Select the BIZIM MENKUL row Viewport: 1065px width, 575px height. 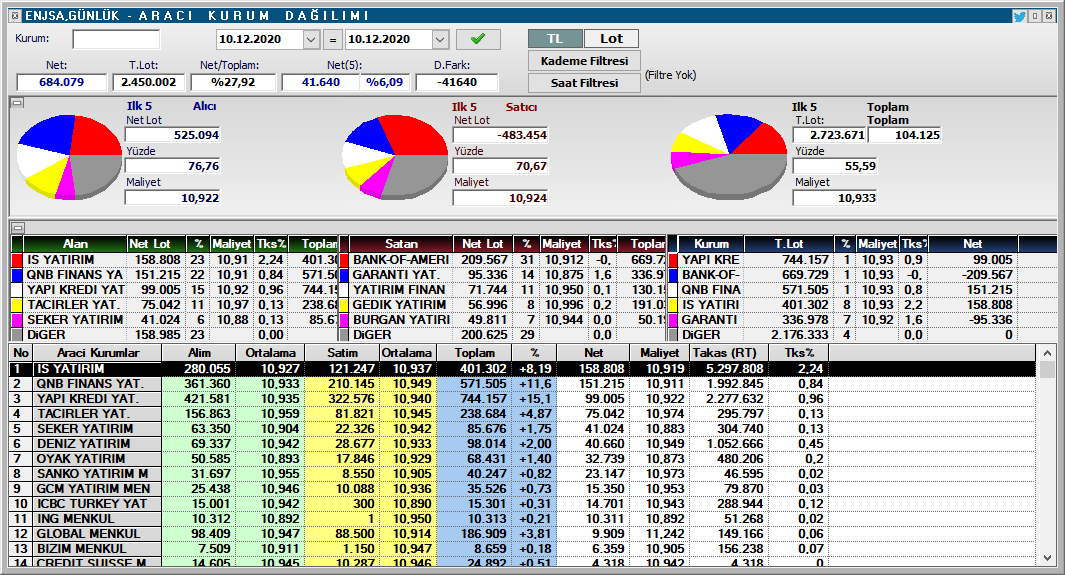click(x=522, y=549)
